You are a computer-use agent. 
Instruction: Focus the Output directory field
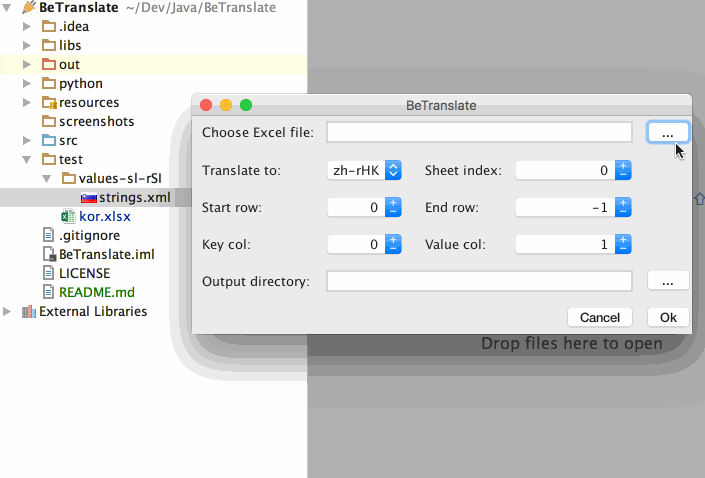coord(479,281)
